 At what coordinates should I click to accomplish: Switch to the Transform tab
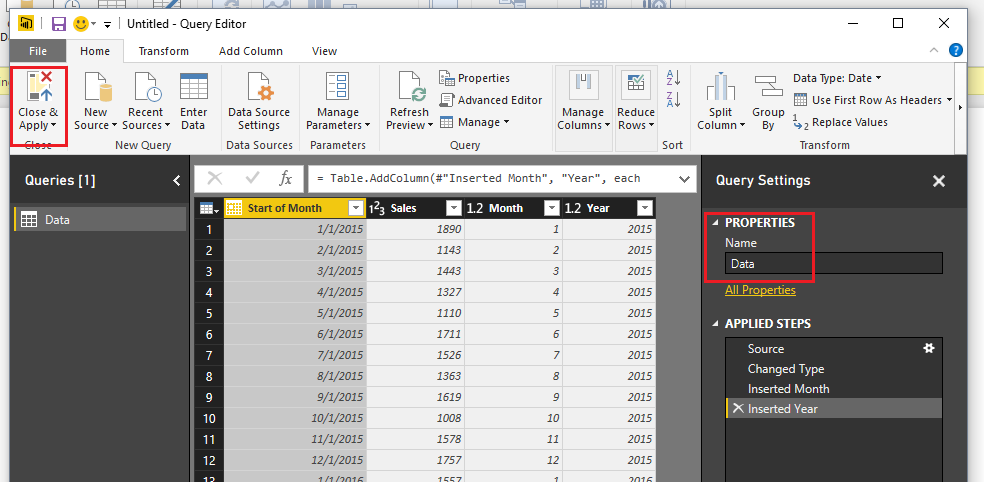pos(163,51)
